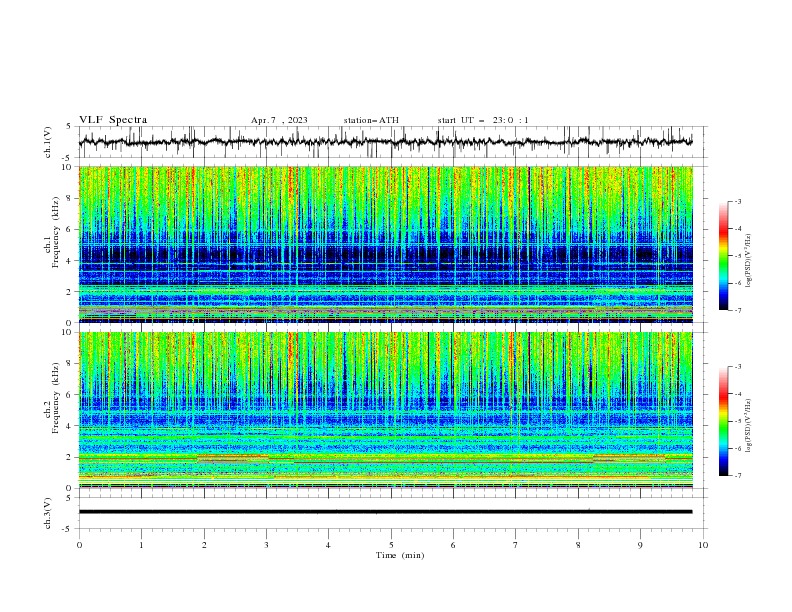Click the "ch.3(V)" axis label
Image resolution: width=792 pixels, height=612 pixels.
tap(48, 513)
